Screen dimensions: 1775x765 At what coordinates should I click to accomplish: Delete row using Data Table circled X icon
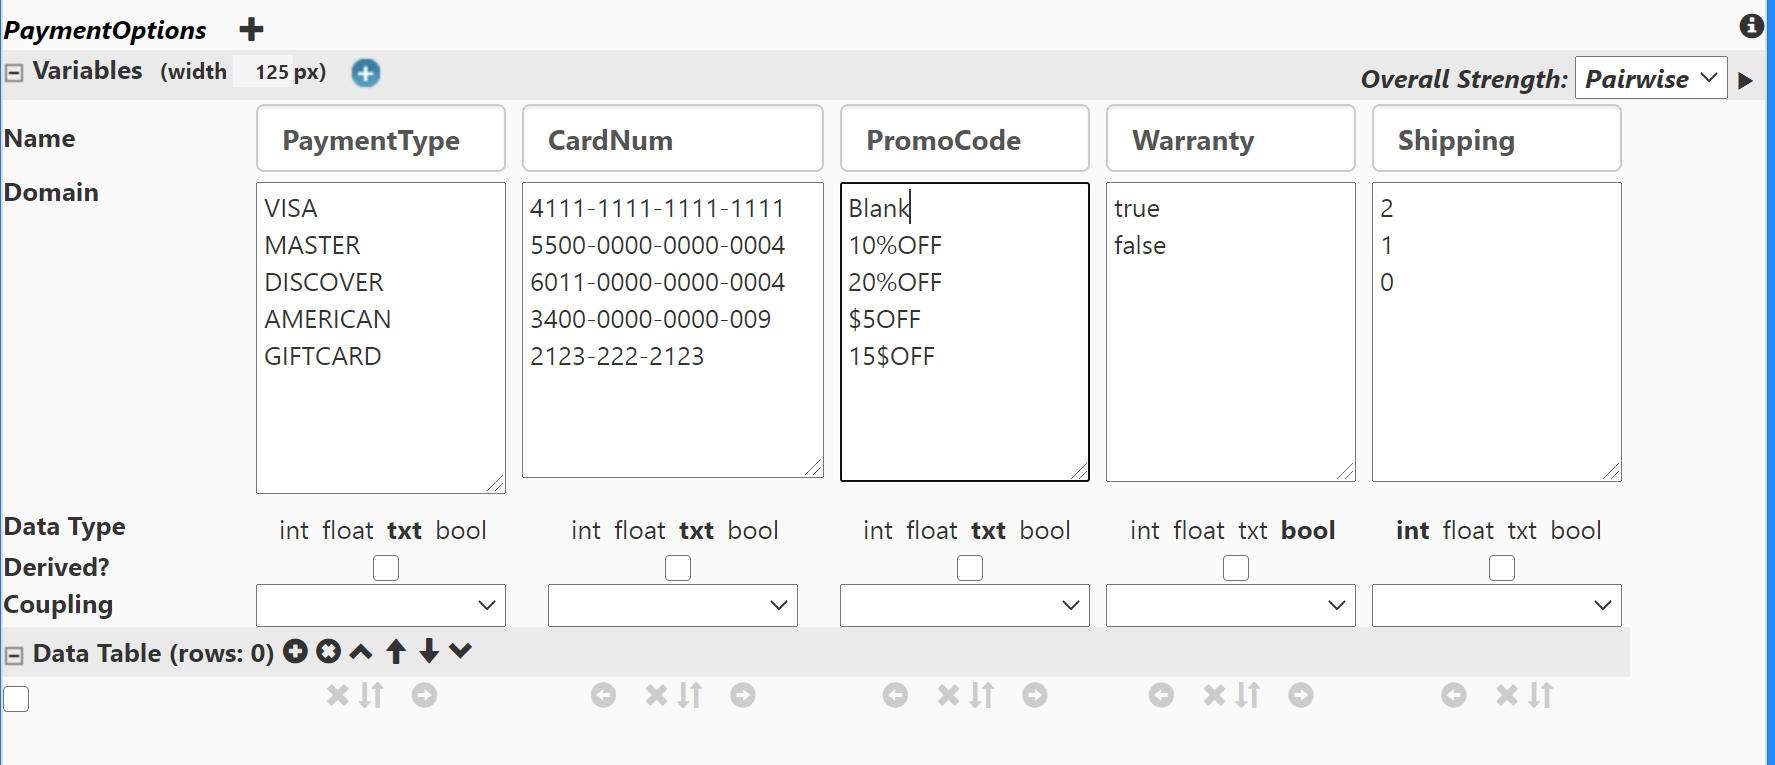[x=328, y=652]
